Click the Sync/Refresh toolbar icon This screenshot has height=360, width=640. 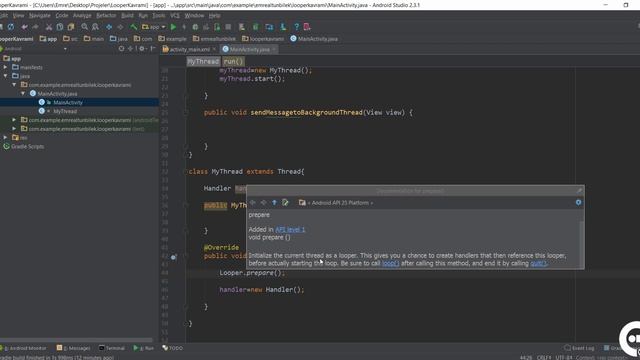pos(11,27)
